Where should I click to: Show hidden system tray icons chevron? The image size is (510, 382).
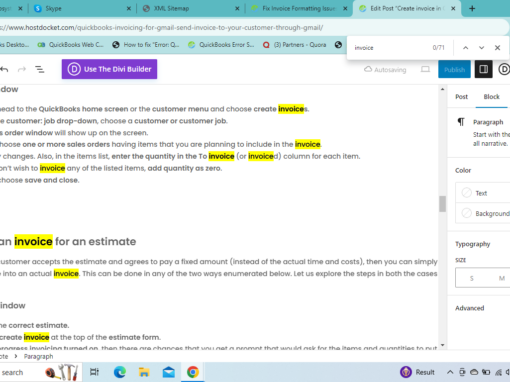(450, 372)
